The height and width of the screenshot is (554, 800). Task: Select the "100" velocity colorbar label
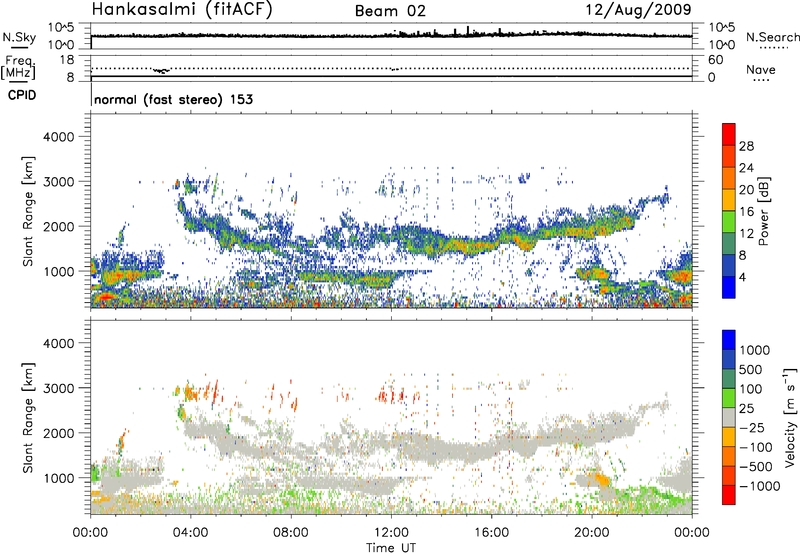click(751, 389)
